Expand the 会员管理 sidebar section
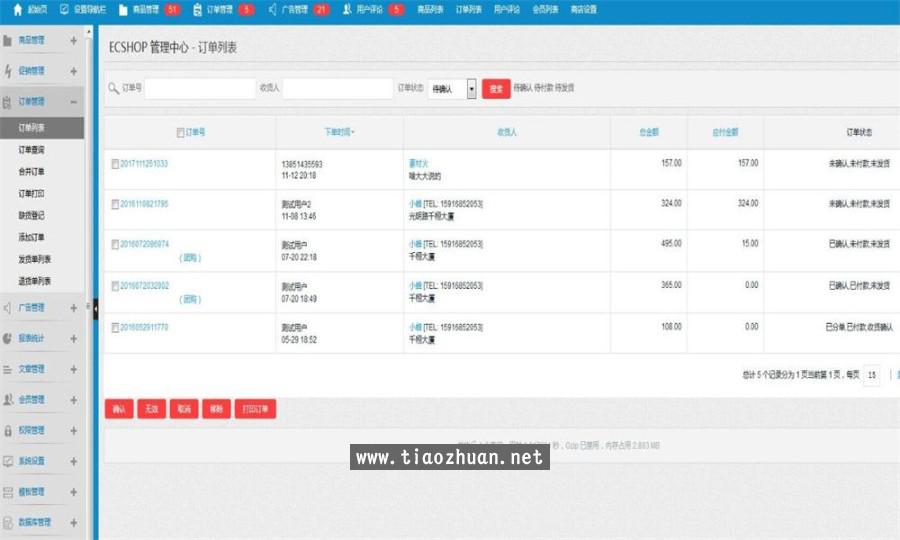900x540 pixels. point(74,400)
